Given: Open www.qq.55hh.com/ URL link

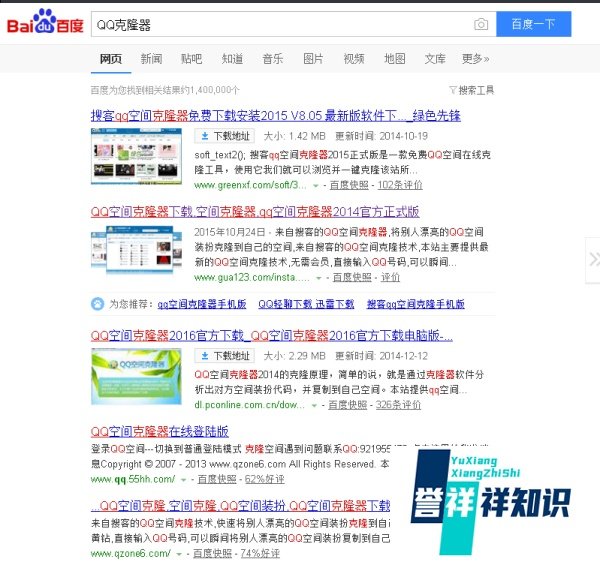Looking at the screenshot, I should coord(133,479).
